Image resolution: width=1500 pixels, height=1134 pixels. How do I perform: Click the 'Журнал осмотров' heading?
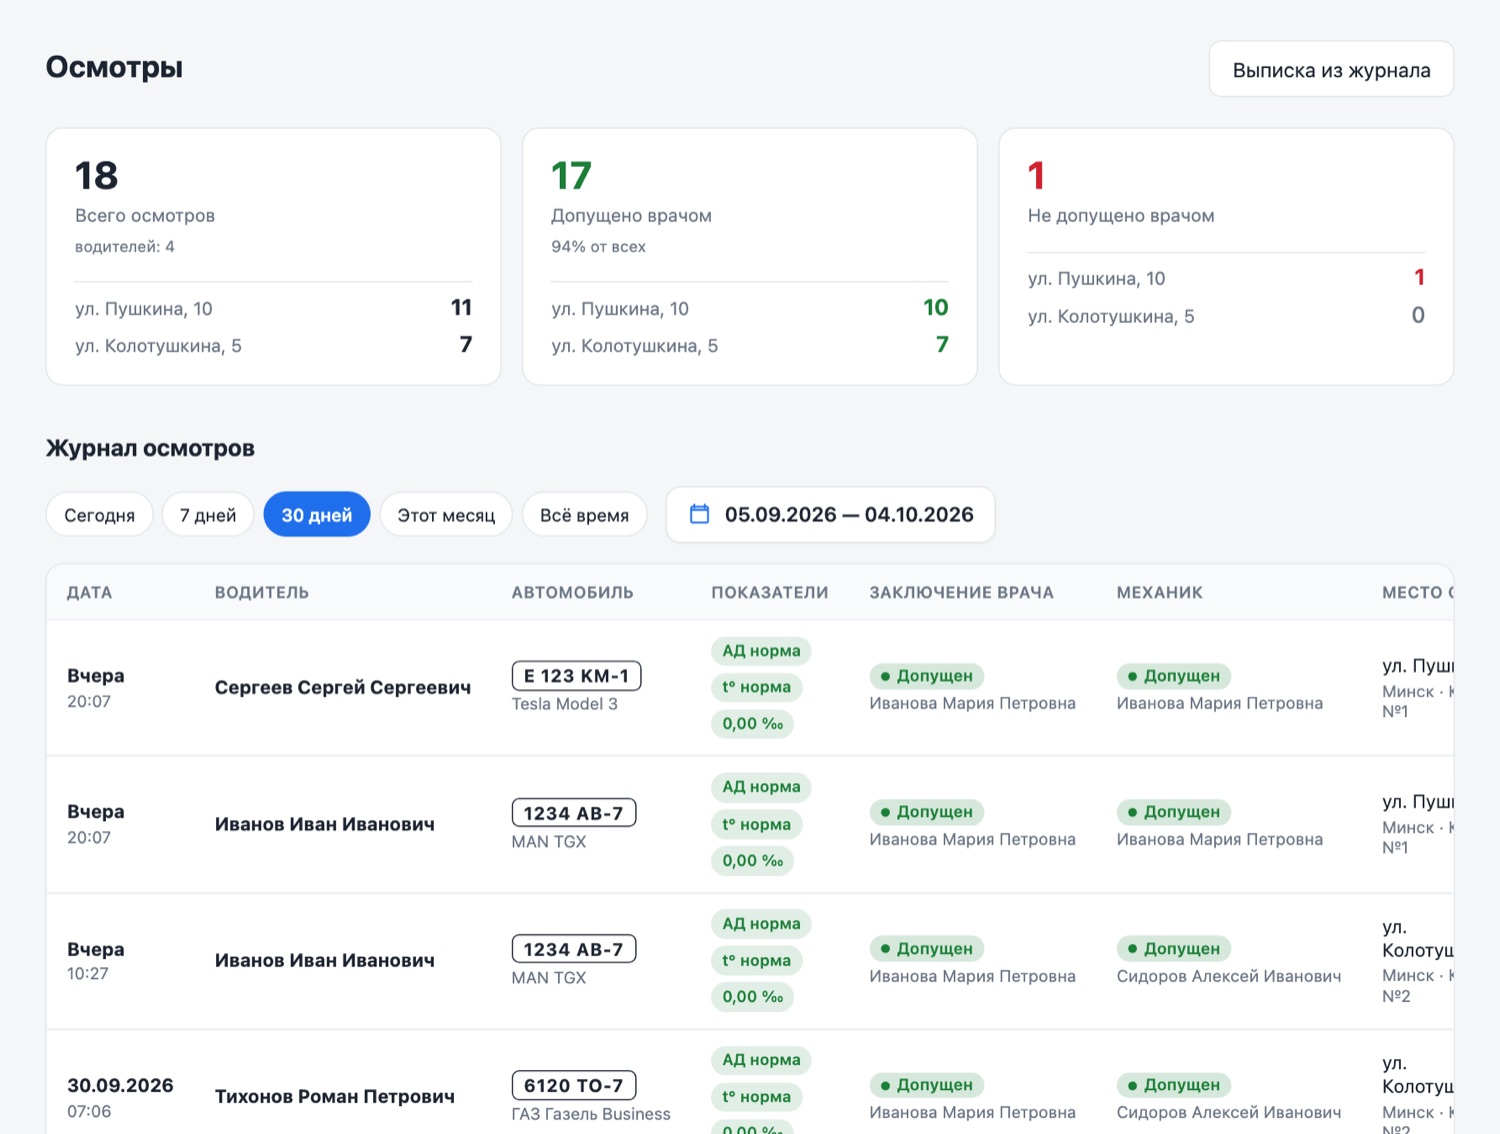click(150, 448)
